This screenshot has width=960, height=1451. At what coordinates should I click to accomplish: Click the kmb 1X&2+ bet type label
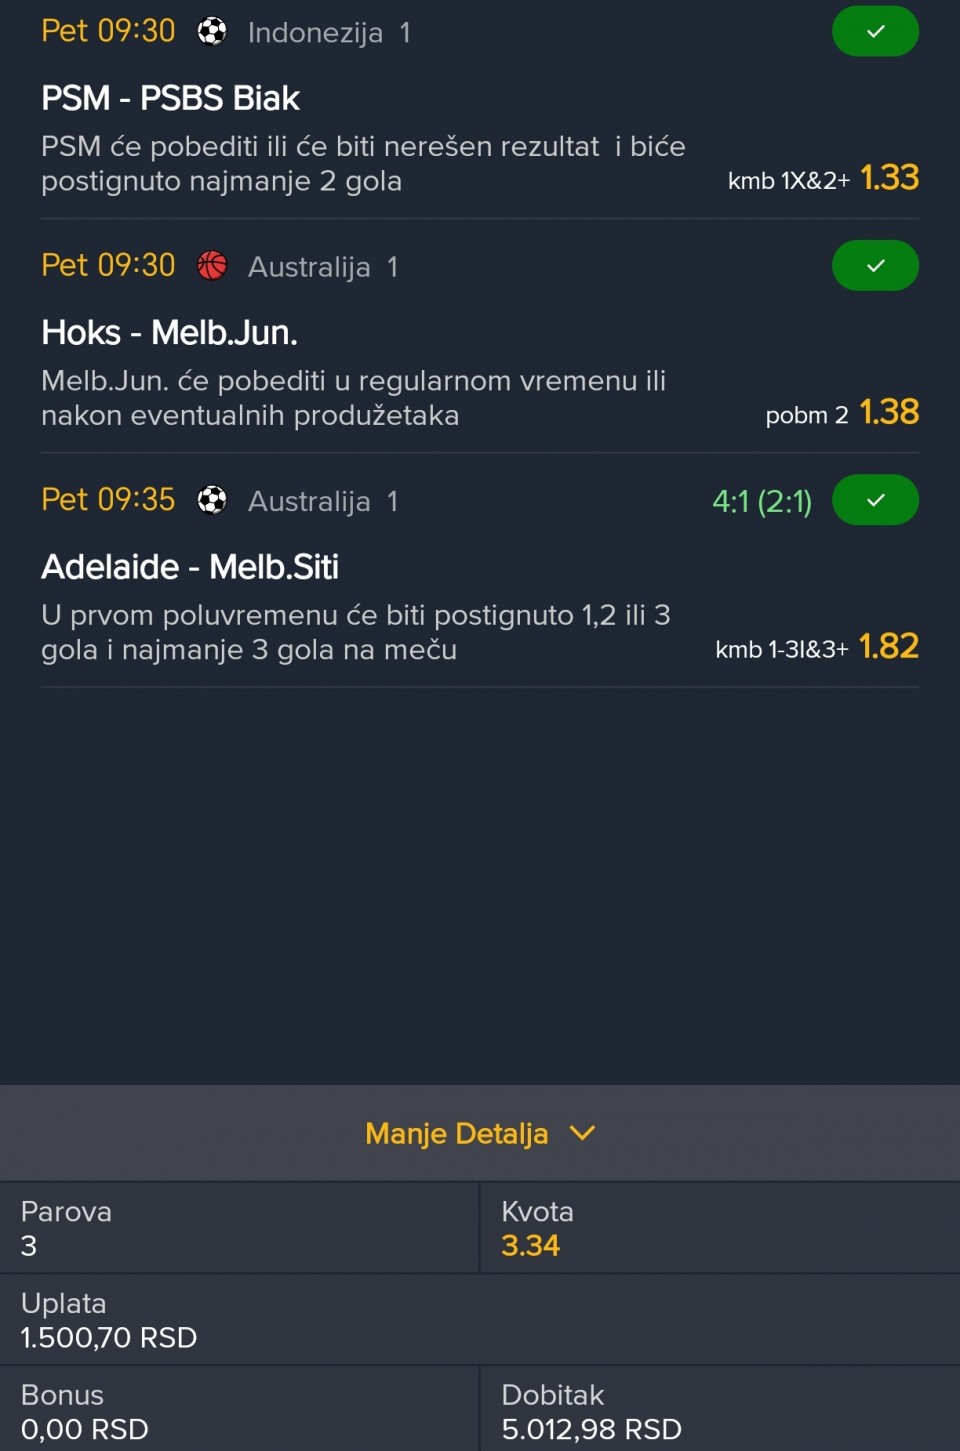[x=788, y=181]
